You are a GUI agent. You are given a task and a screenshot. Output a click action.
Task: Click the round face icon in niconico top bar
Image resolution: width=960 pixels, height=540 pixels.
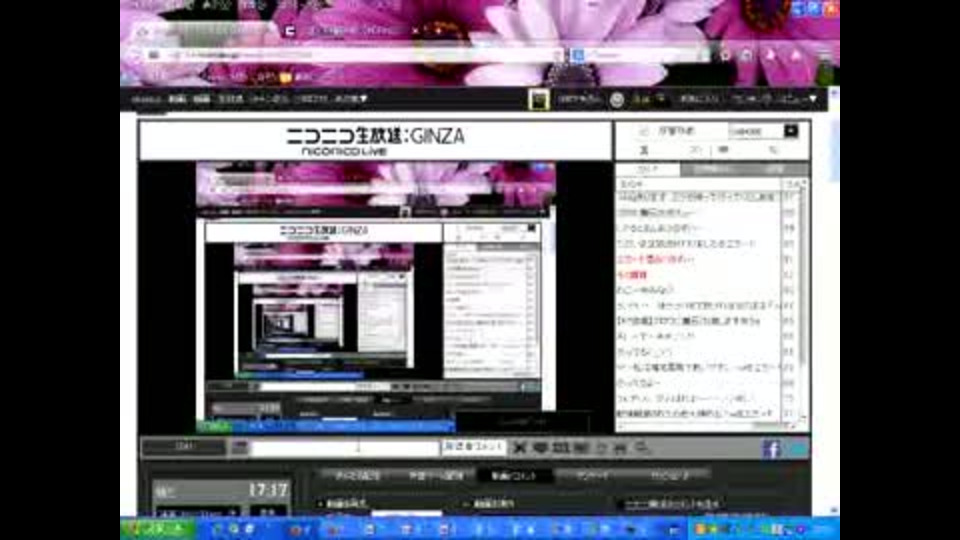pyautogui.click(x=617, y=99)
